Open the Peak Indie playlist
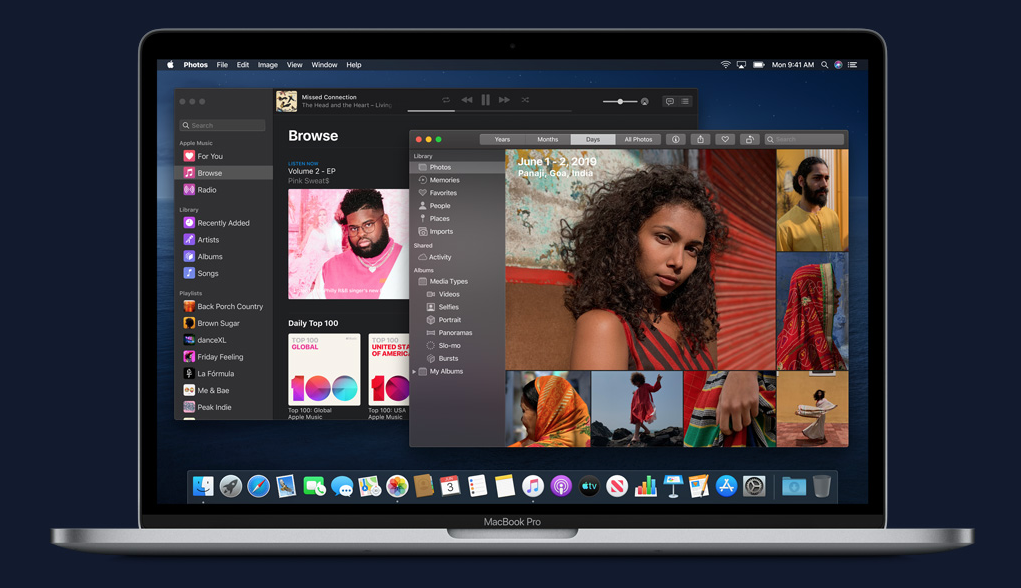1021x588 pixels. [223, 408]
